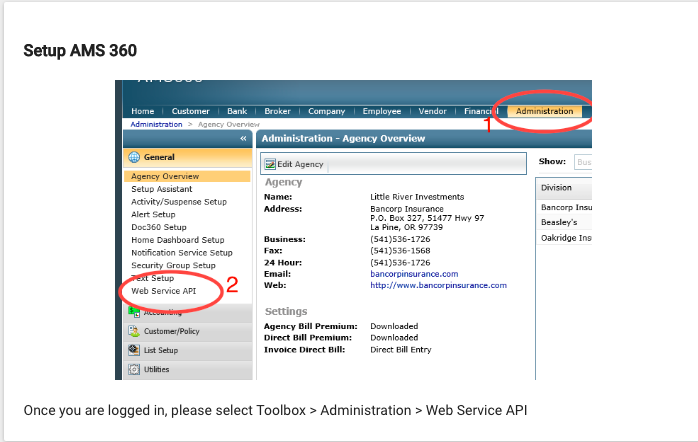Click the Edit Agency button label
The height and width of the screenshot is (442, 698).
pyautogui.click(x=300, y=164)
